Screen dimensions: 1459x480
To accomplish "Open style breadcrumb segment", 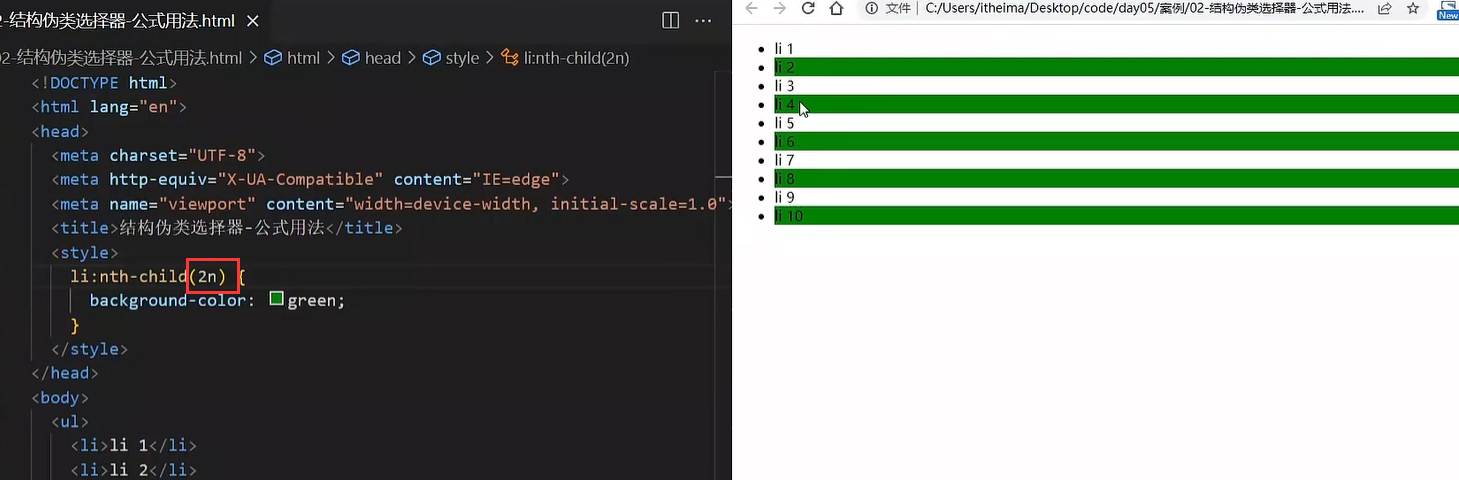I will click(451, 58).
